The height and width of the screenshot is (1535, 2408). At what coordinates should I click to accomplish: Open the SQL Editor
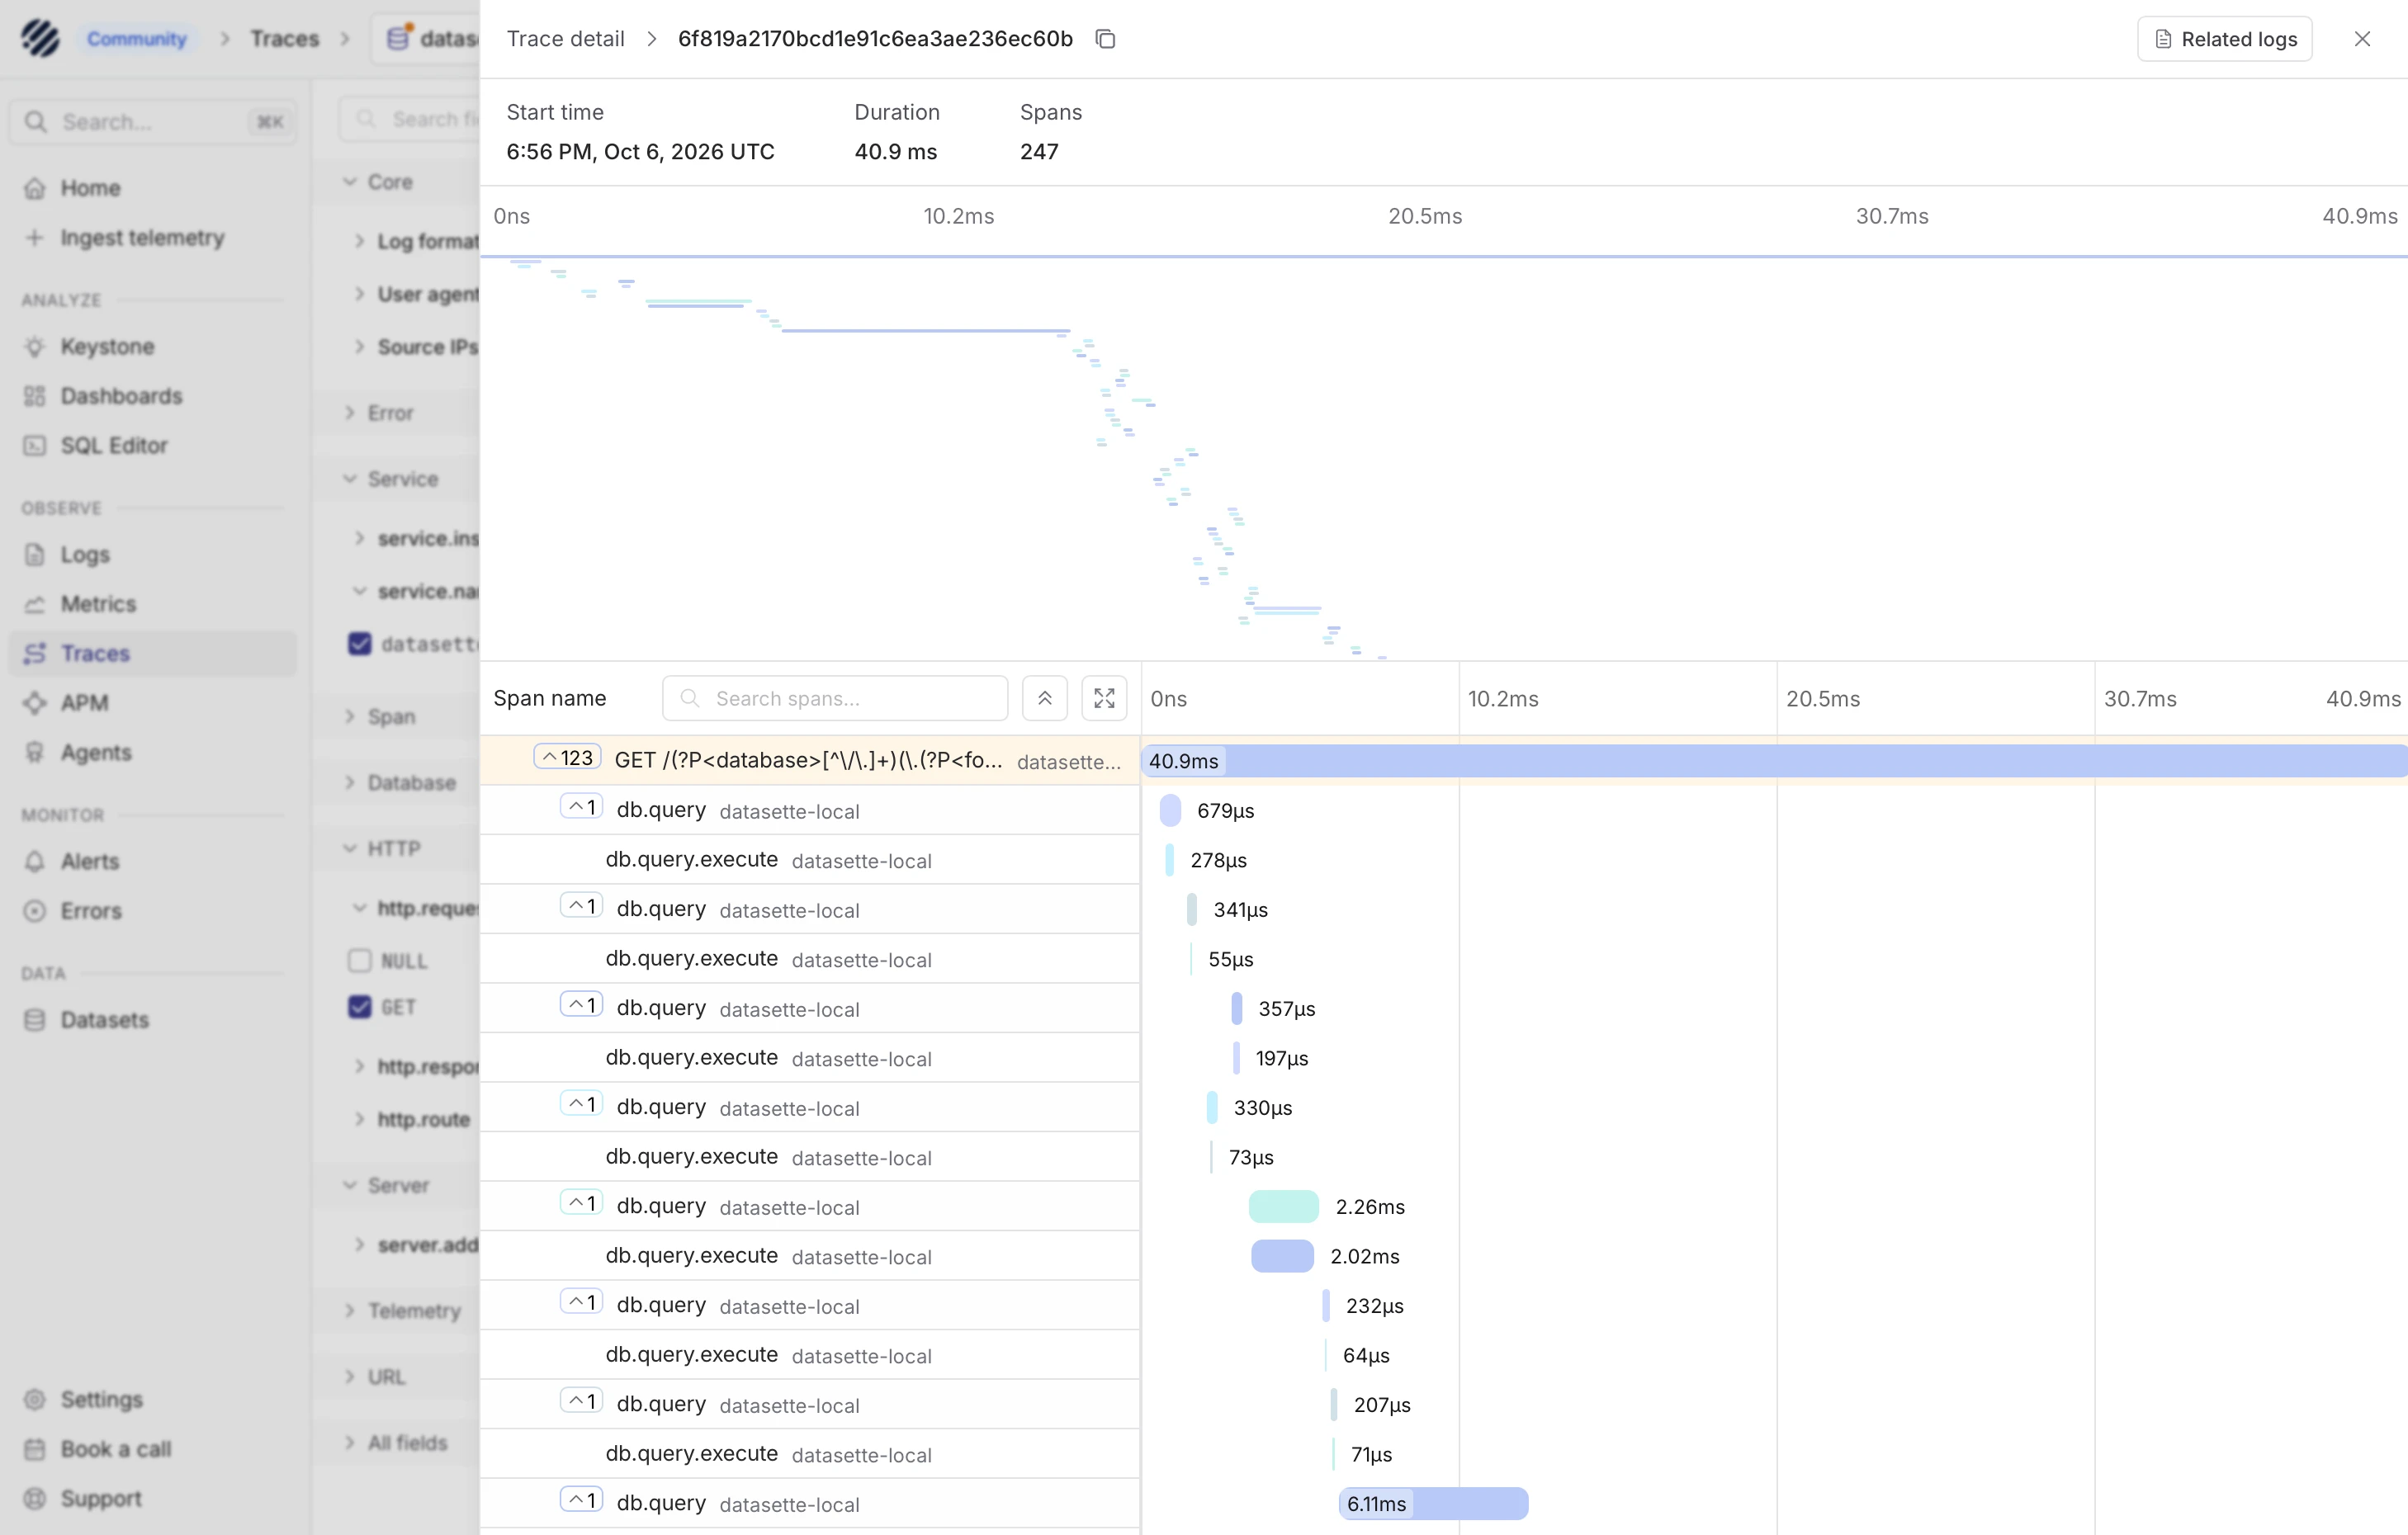click(114, 446)
